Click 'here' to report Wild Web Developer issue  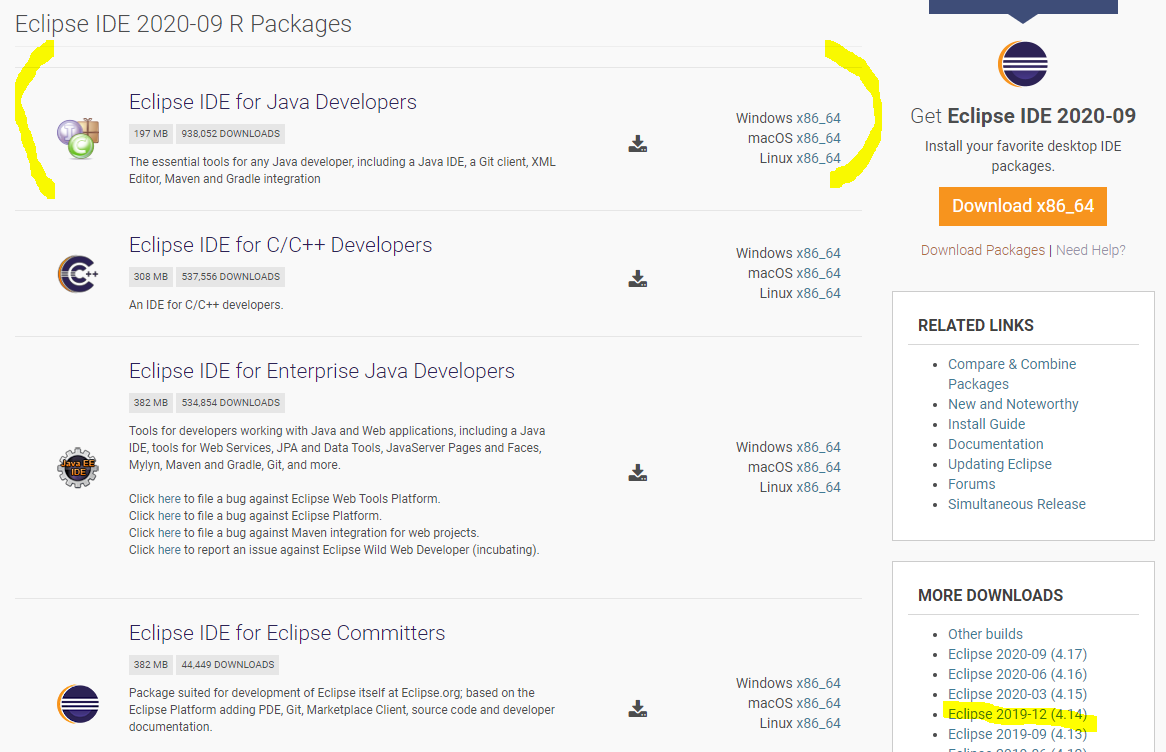coord(169,550)
